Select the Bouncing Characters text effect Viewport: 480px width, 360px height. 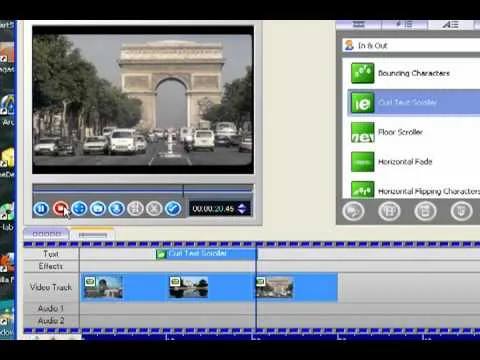[414, 73]
